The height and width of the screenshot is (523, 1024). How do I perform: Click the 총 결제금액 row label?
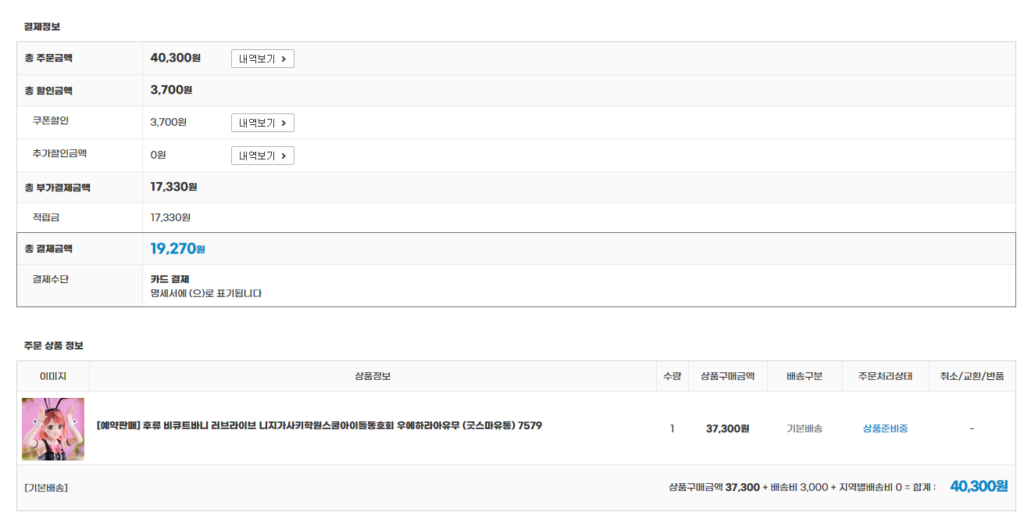pos(48,249)
